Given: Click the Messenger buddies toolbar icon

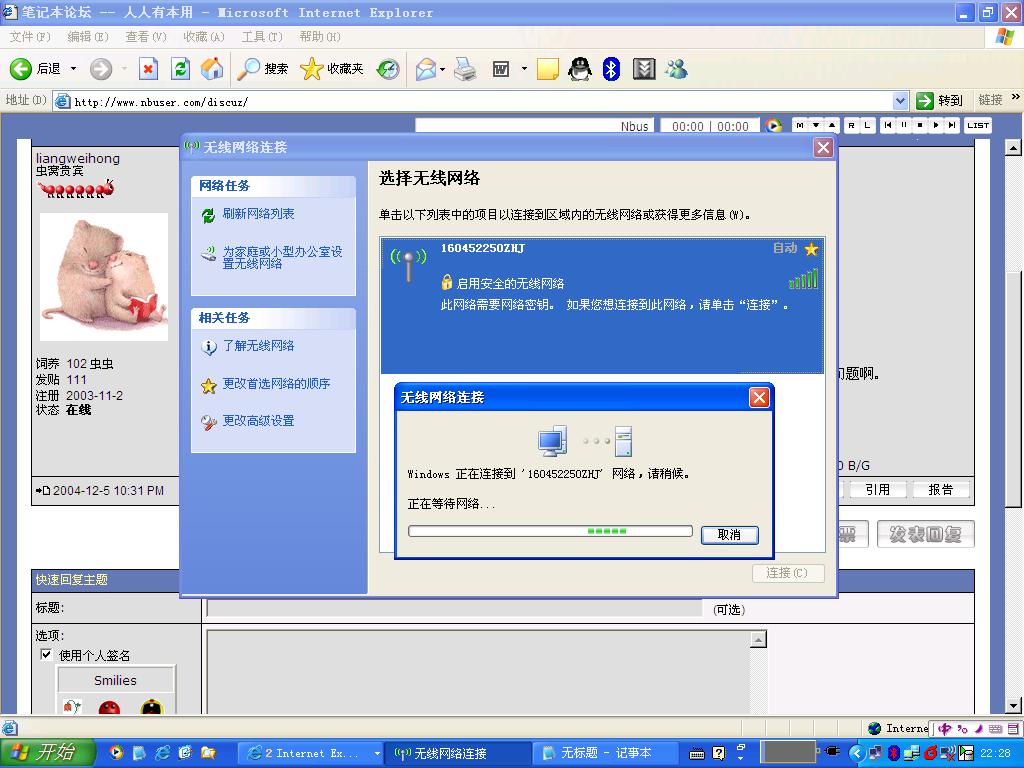Looking at the screenshot, I should point(676,68).
